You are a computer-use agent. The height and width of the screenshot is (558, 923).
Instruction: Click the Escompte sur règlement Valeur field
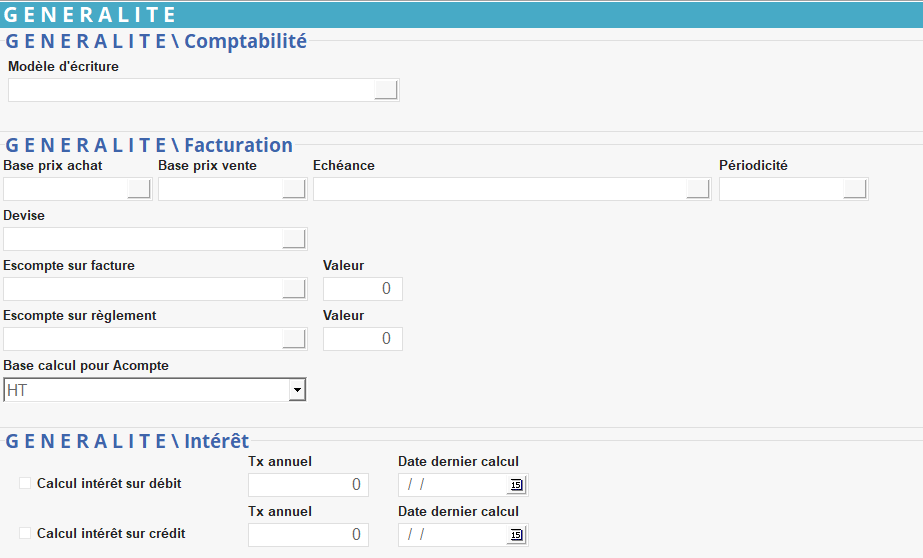(x=362, y=339)
